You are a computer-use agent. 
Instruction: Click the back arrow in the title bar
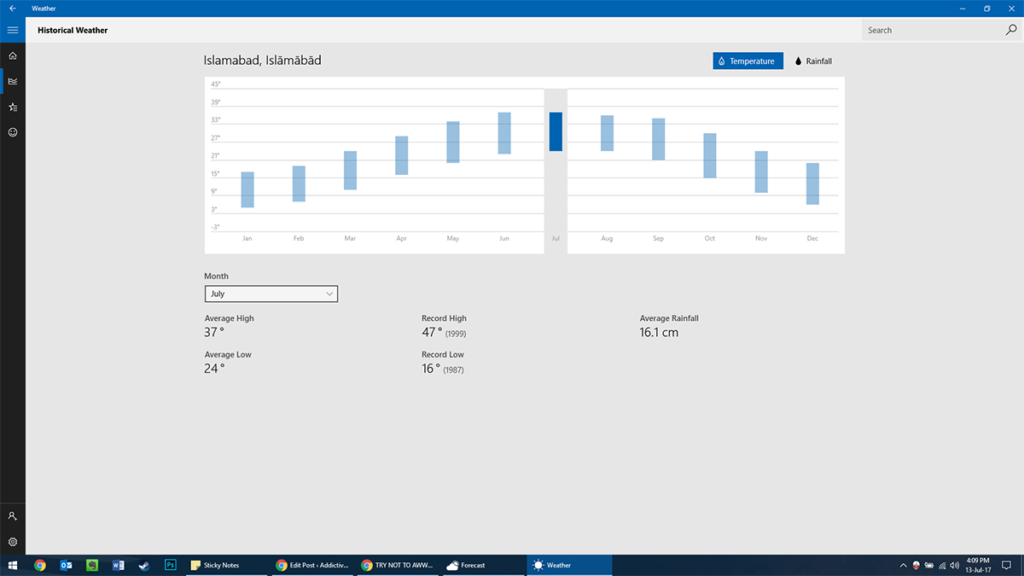click(x=12, y=8)
